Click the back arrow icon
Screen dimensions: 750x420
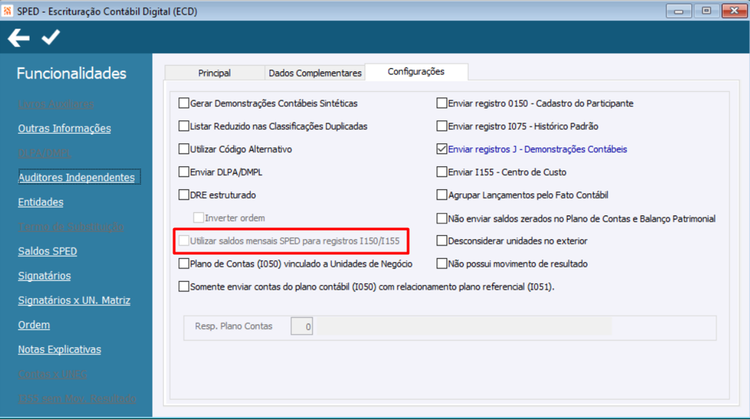[x=19, y=38]
